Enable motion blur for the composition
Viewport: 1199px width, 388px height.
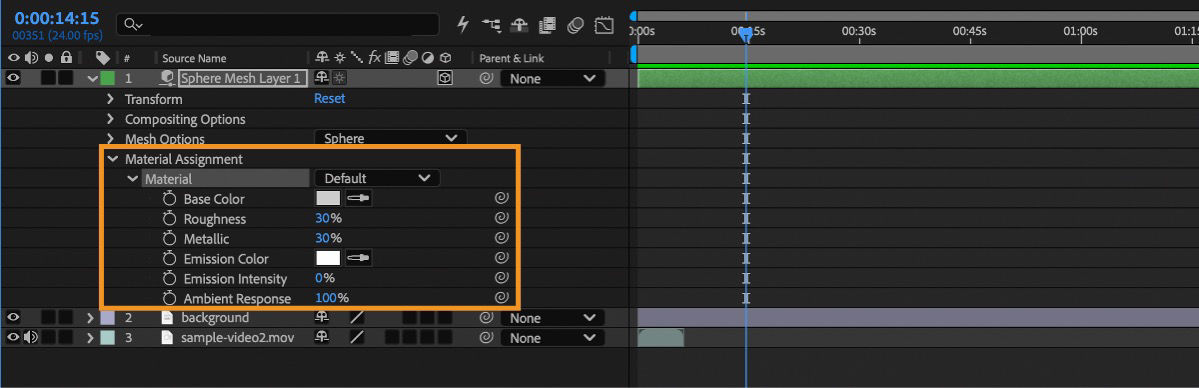tap(575, 24)
